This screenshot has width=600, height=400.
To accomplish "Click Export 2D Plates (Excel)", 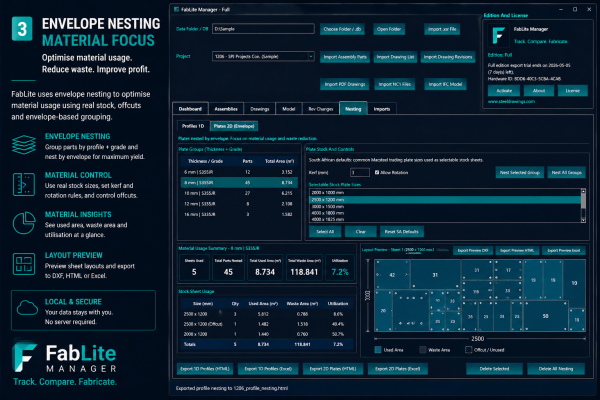I will 398,369.
